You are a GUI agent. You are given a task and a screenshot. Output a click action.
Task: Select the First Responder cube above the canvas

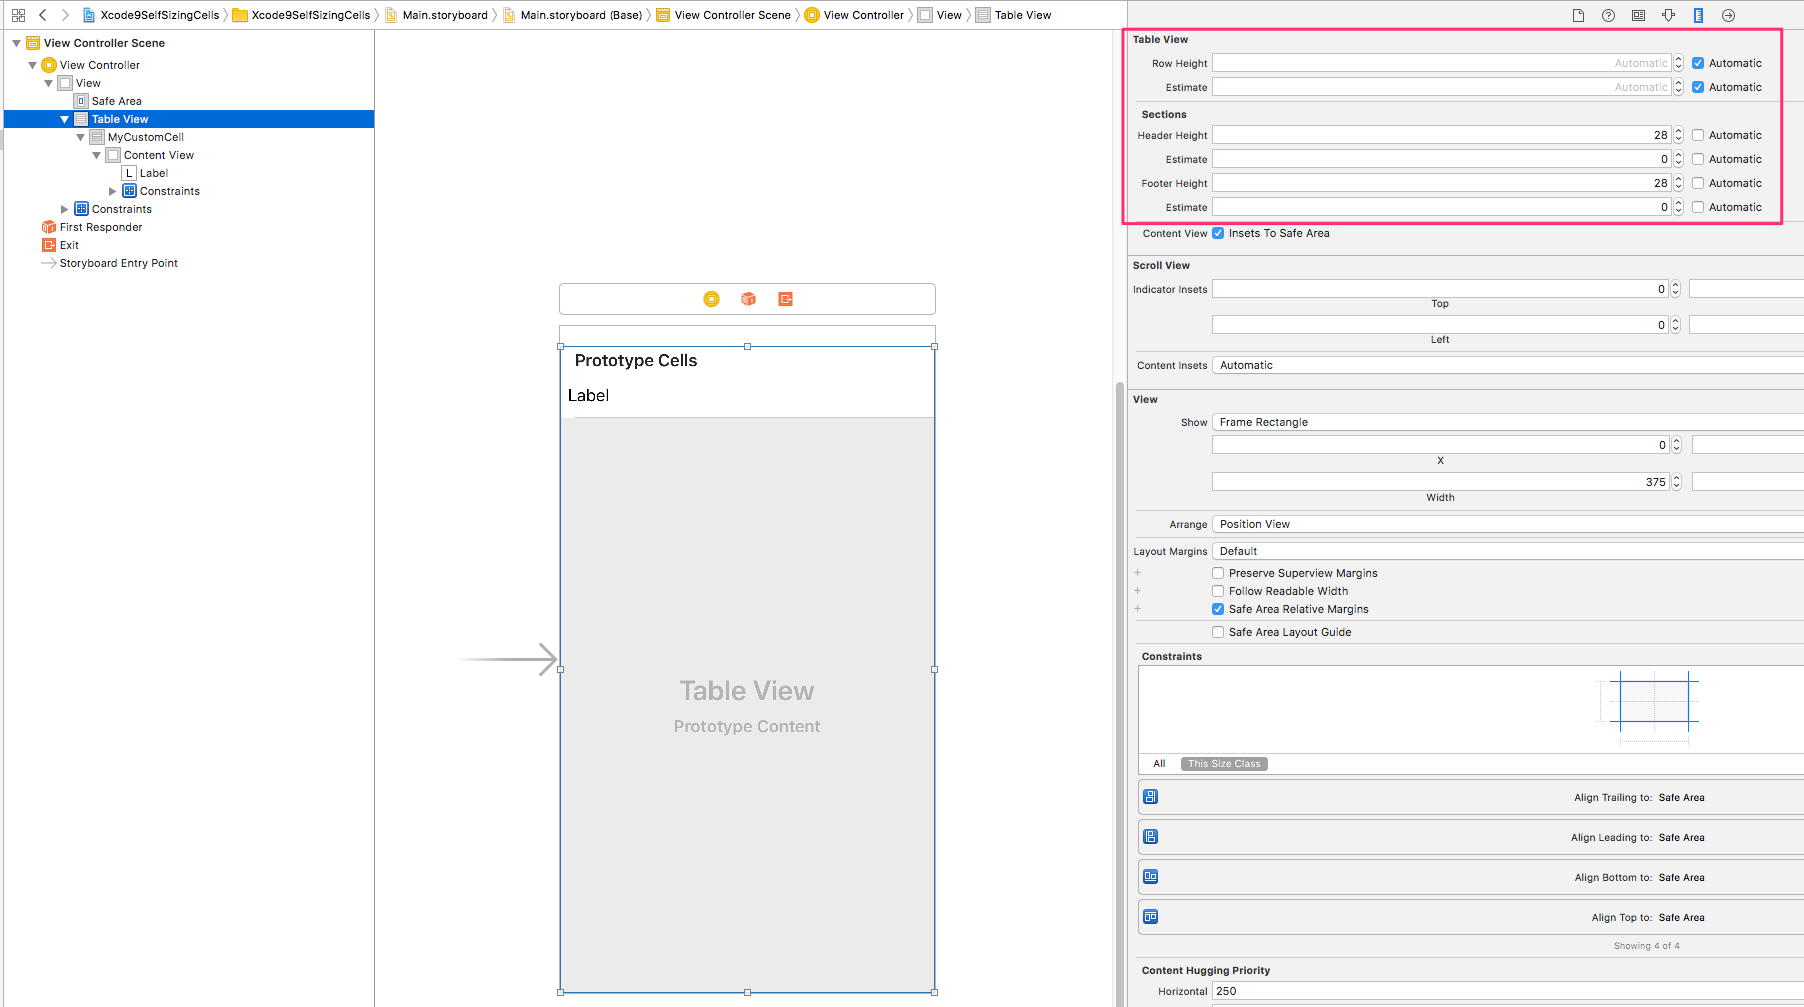click(747, 298)
